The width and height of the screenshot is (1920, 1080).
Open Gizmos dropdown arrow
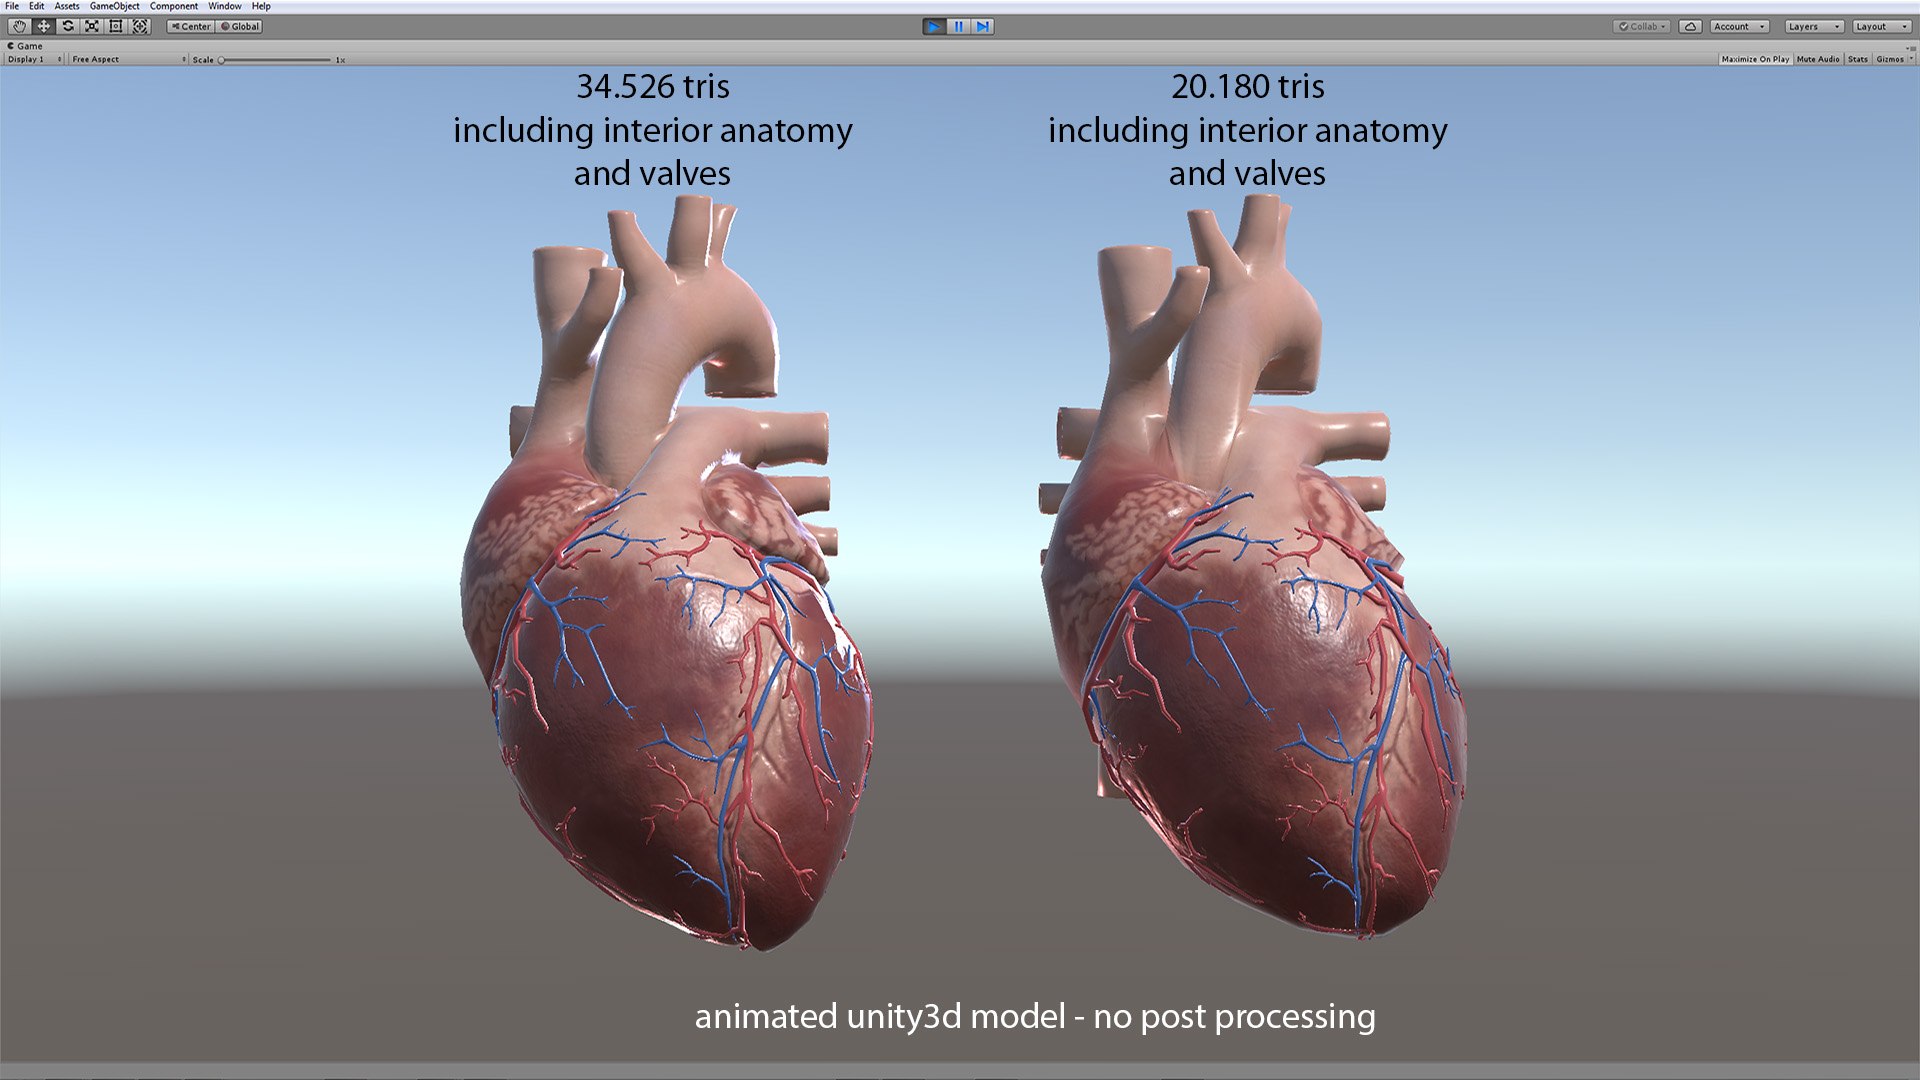pos(1911,59)
